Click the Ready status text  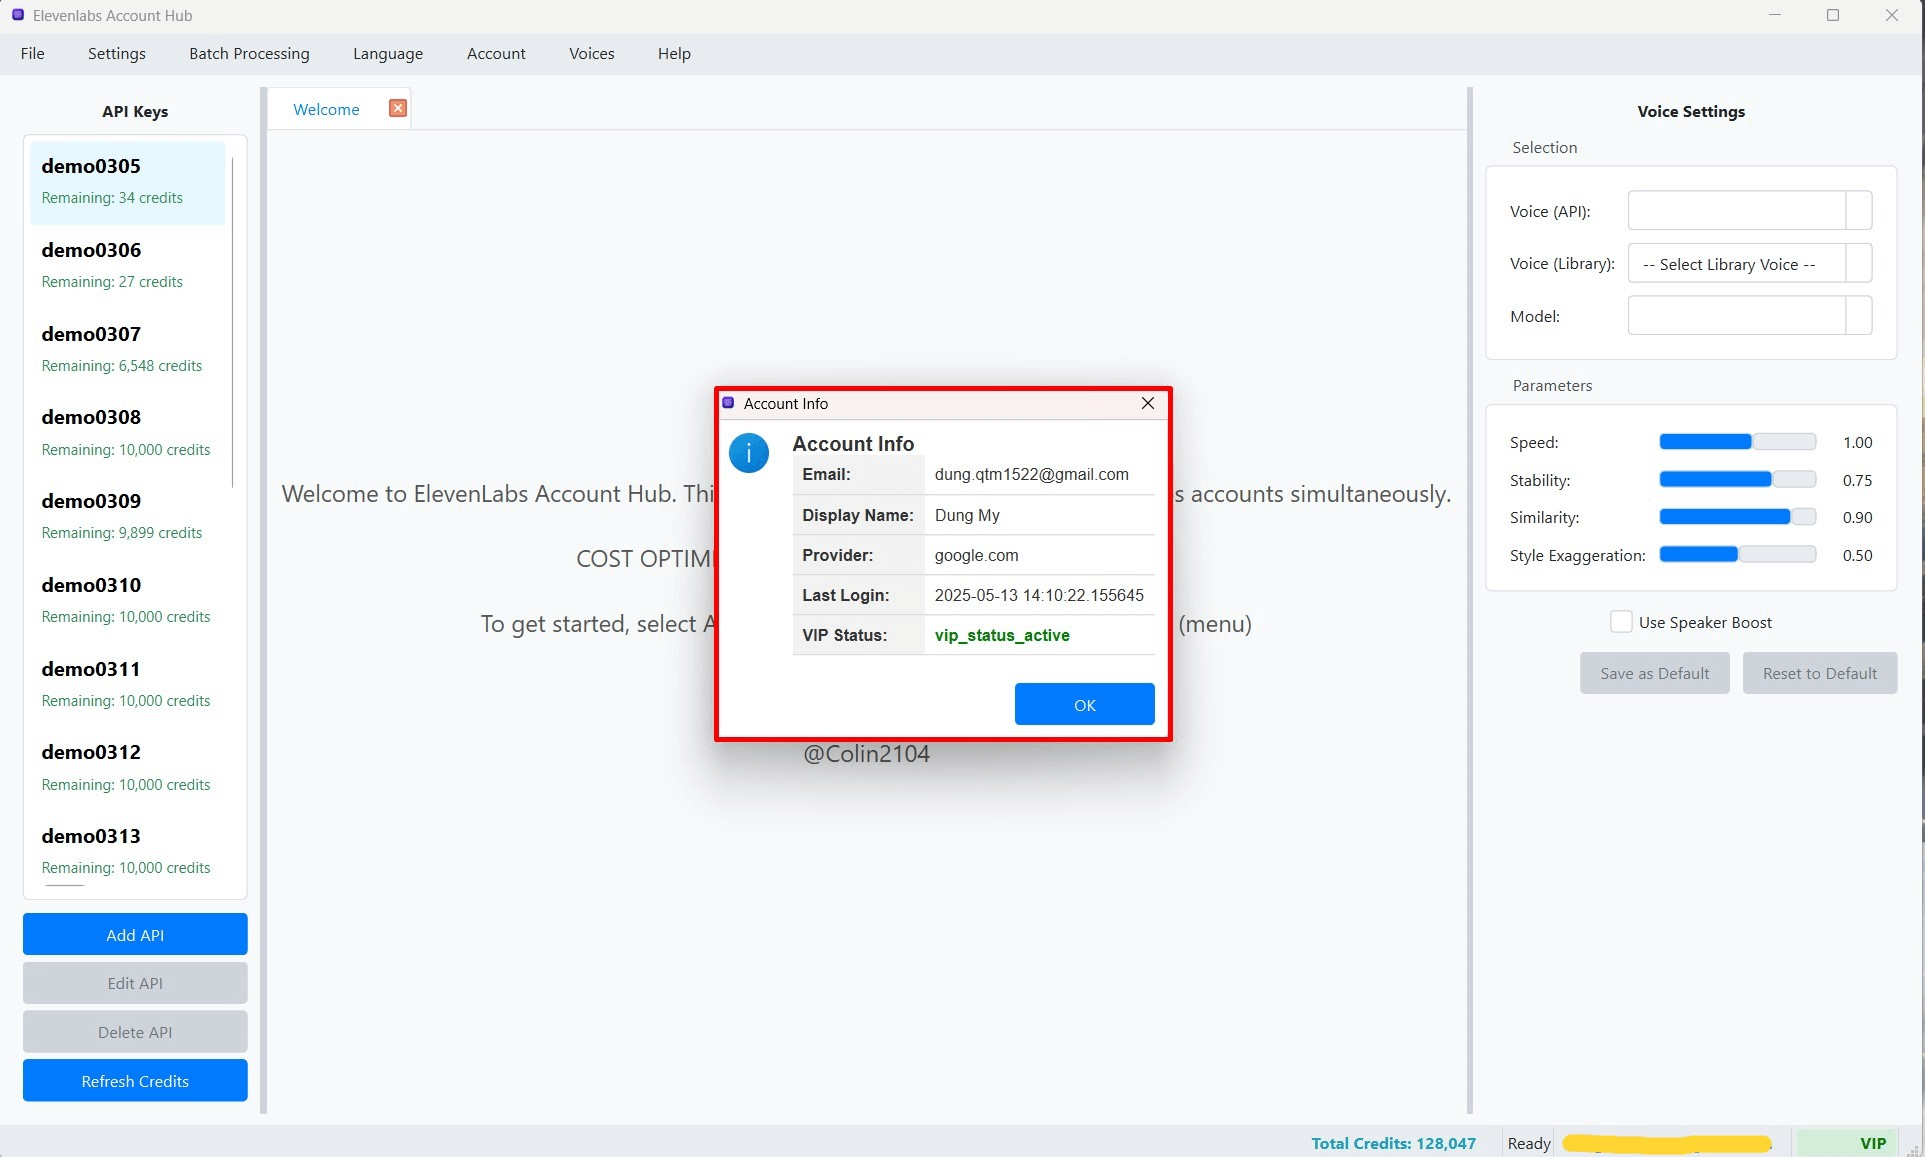click(x=1529, y=1143)
